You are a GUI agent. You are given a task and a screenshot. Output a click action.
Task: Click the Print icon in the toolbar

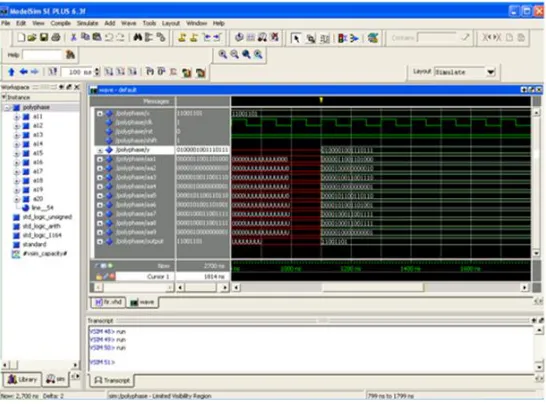56,37
